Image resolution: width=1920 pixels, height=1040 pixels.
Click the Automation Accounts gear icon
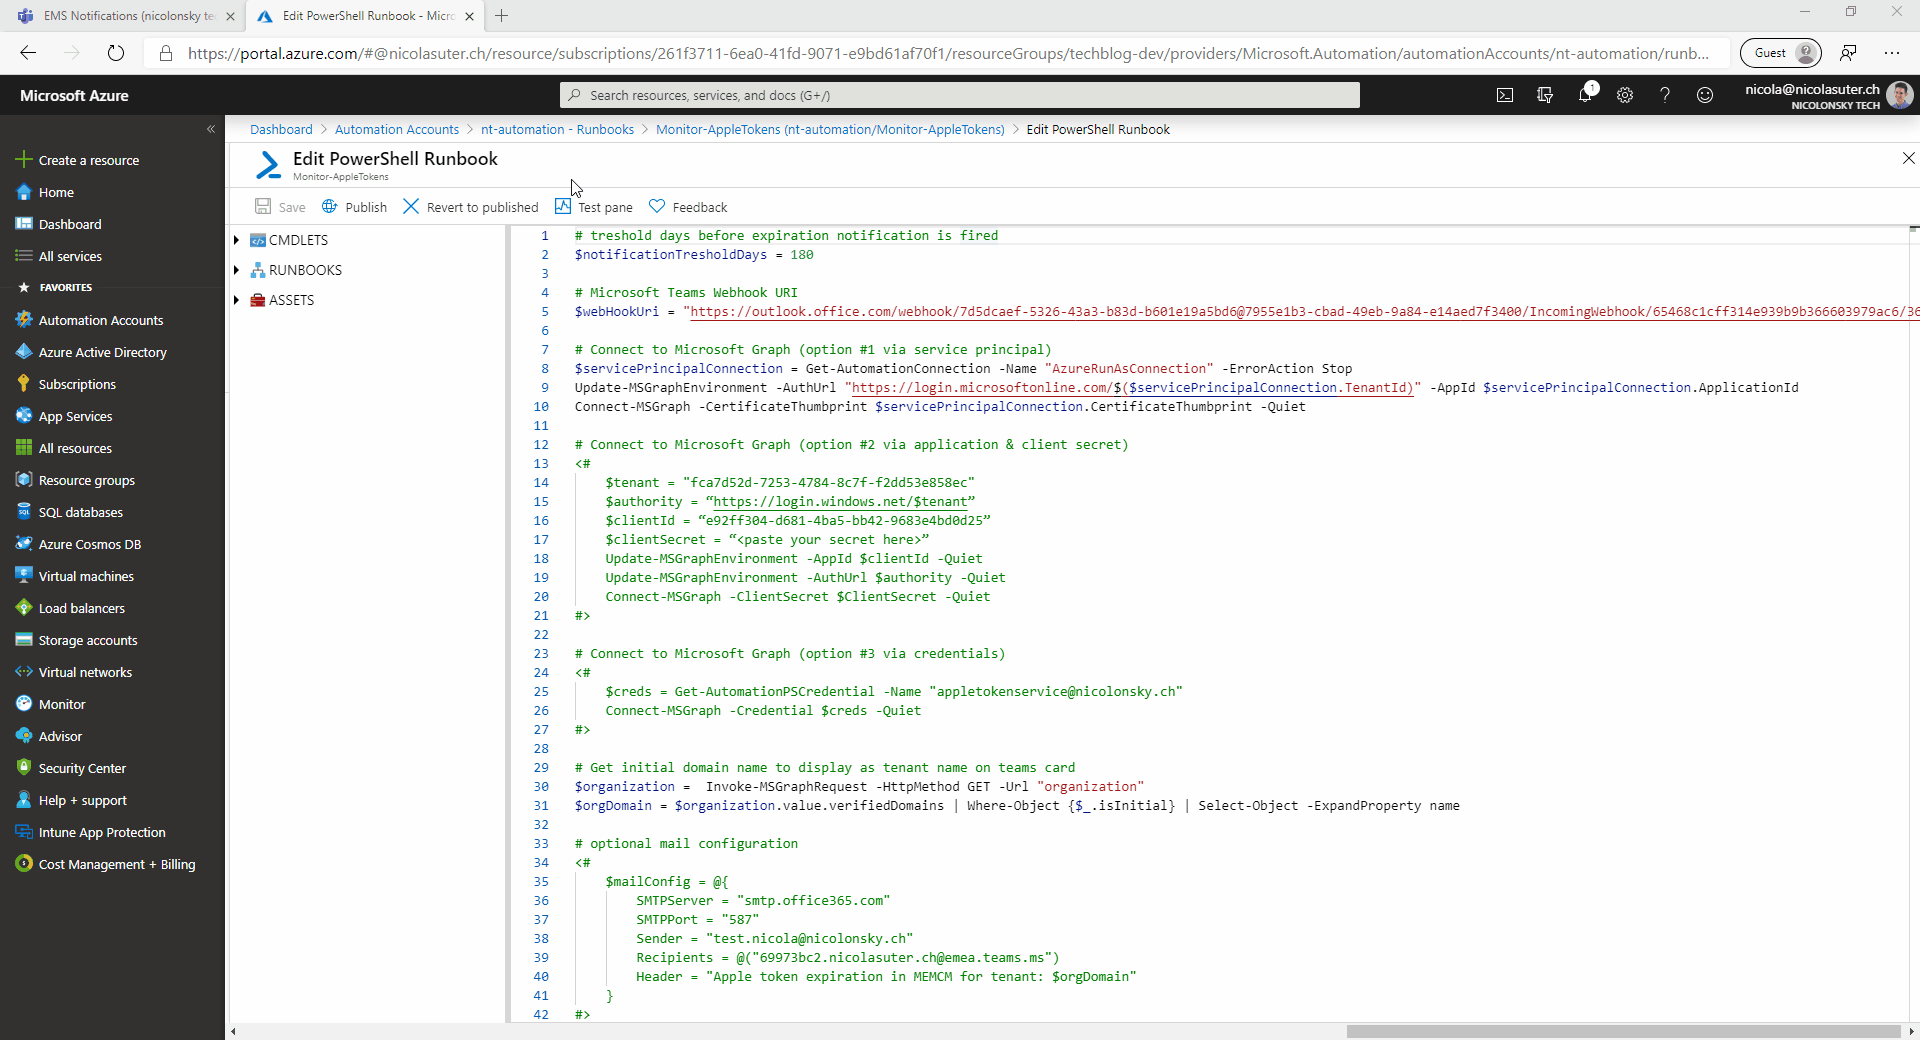tap(24, 320)
